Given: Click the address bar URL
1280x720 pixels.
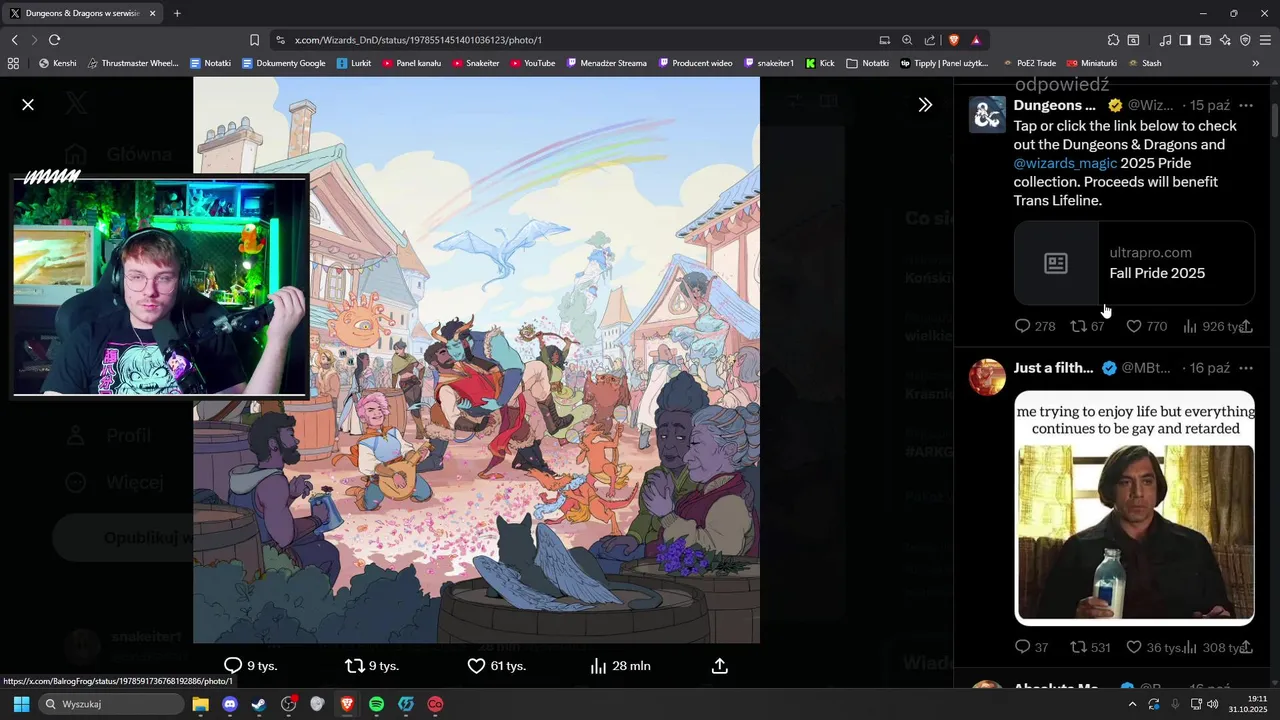Looking at the screenshot, I should (419, 40).
